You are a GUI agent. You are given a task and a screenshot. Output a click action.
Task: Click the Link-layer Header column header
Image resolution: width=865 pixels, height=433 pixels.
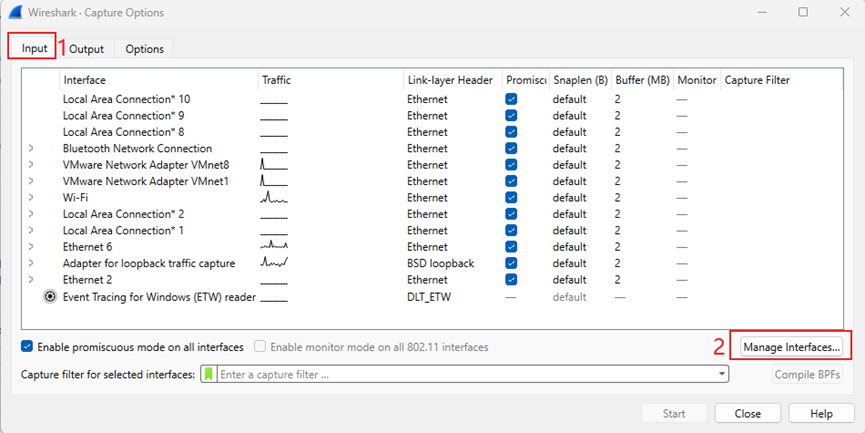click(453, 80)
